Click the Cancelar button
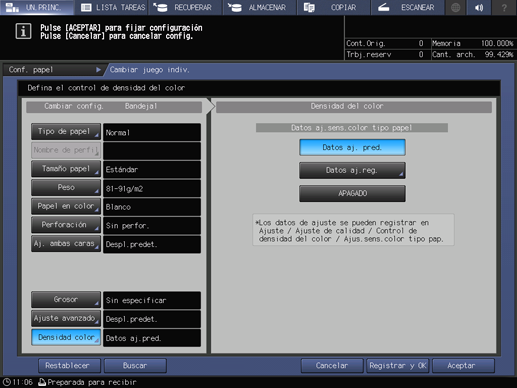This screenshot has height=388, width=517. click(x=332, y=366)
